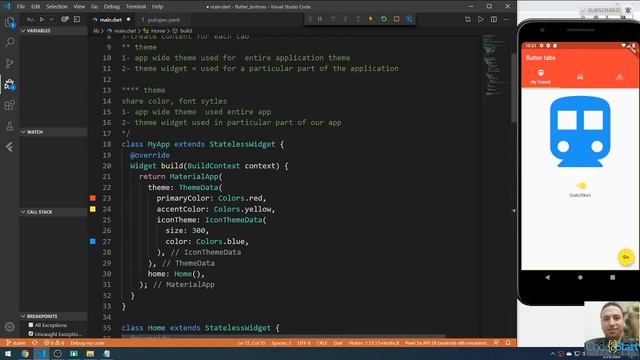This screenshot has height=360, width=640.
Task: Open the Debug Console from the sidebar header
Action: pyautogui.click(x=77, y=19)
